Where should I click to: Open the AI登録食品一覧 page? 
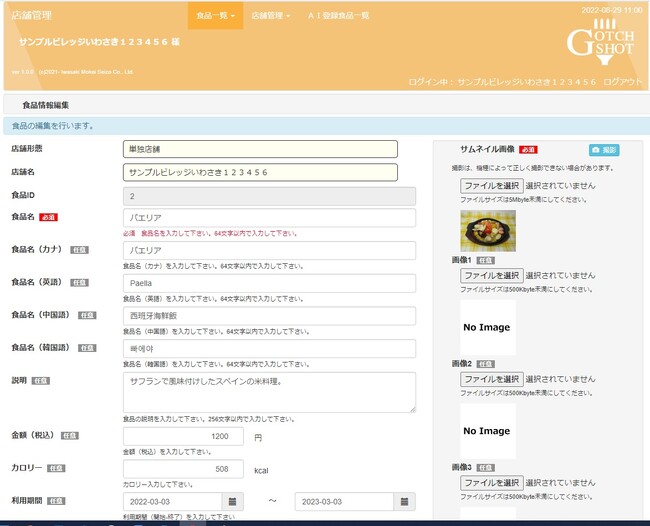click(x=338, y=16)
